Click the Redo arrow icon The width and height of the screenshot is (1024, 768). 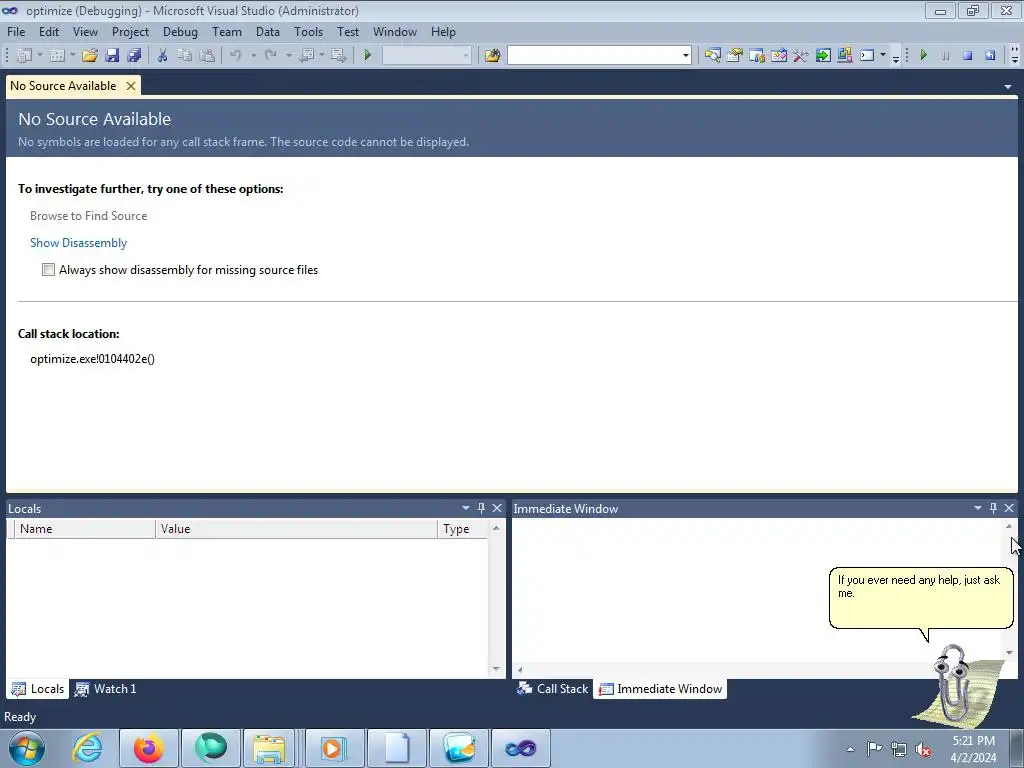pyautogui.click(x=270, y=56)
